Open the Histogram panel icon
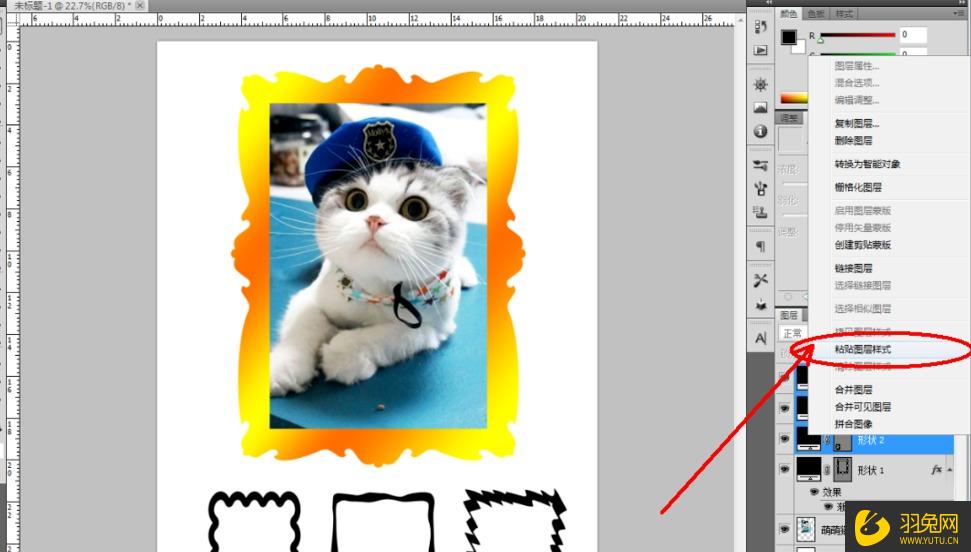Viewport: 971px width, 552px height. 760,108
